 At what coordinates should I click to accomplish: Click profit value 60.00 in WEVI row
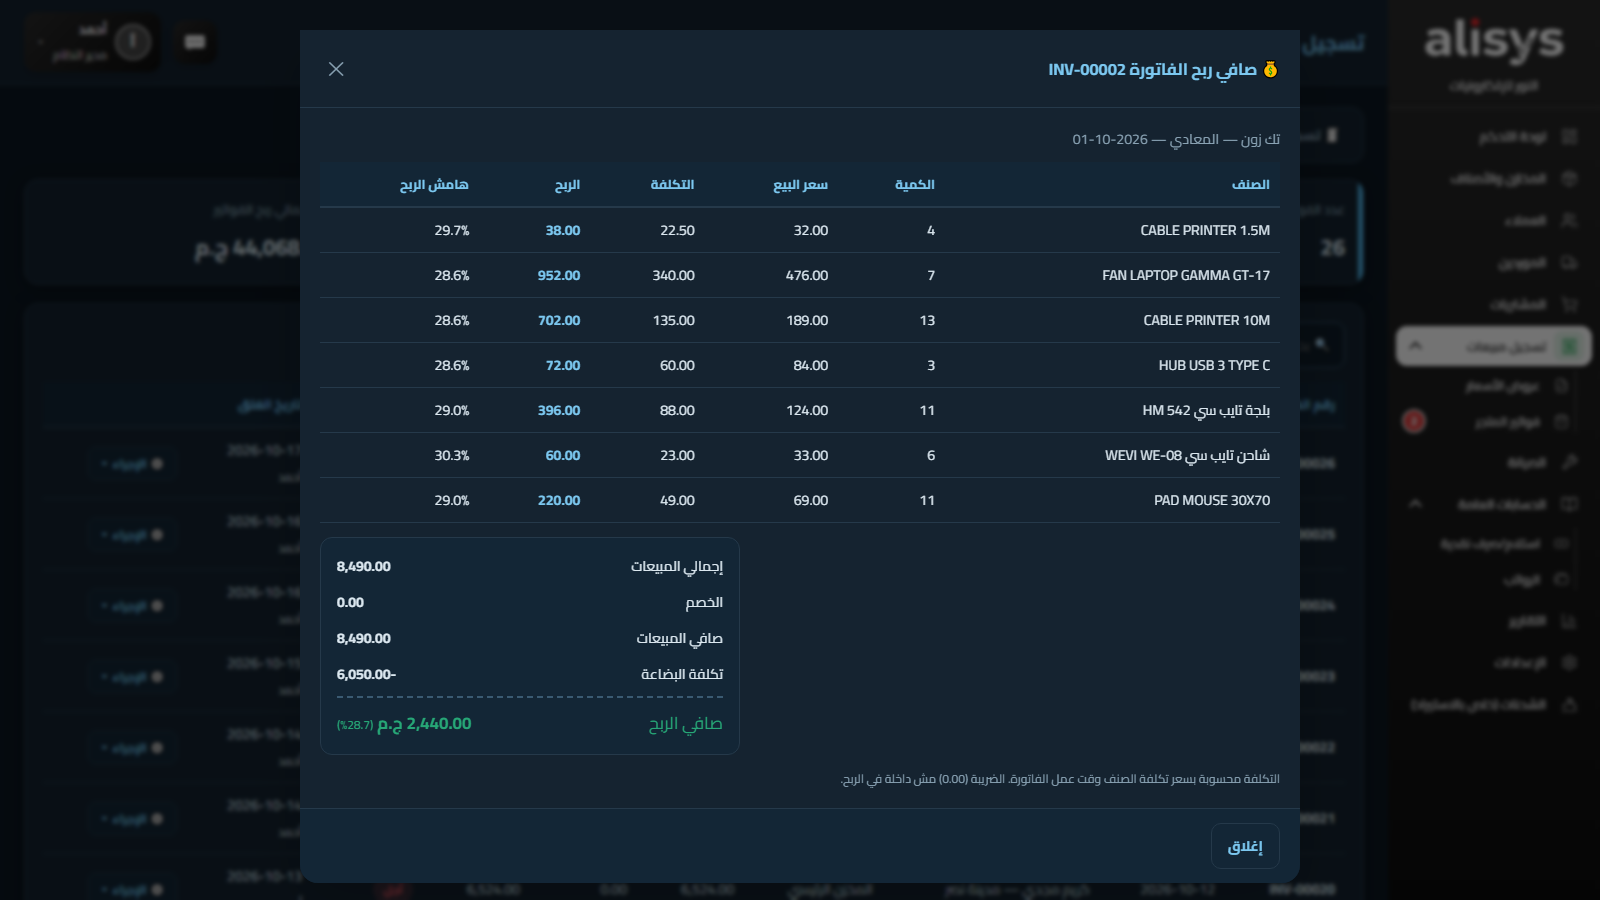tap(563, 455)
